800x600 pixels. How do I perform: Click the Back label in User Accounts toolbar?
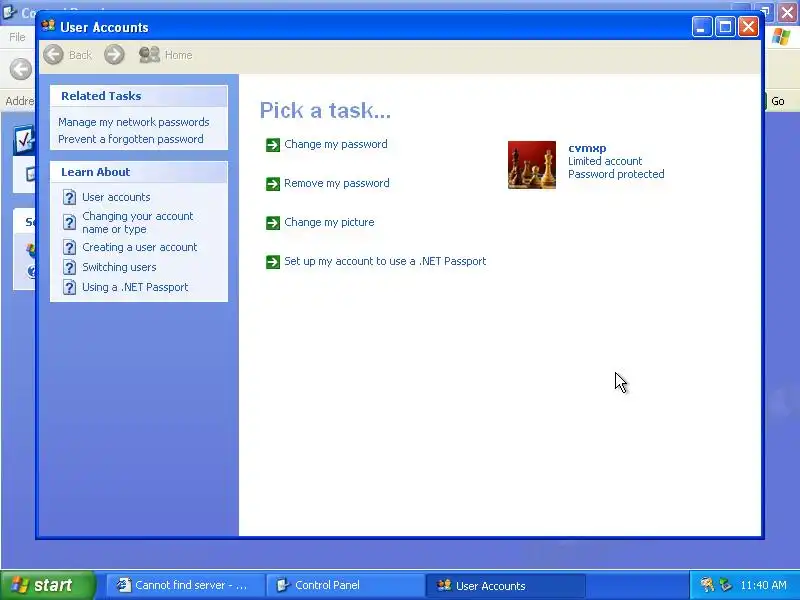[80, 55]
